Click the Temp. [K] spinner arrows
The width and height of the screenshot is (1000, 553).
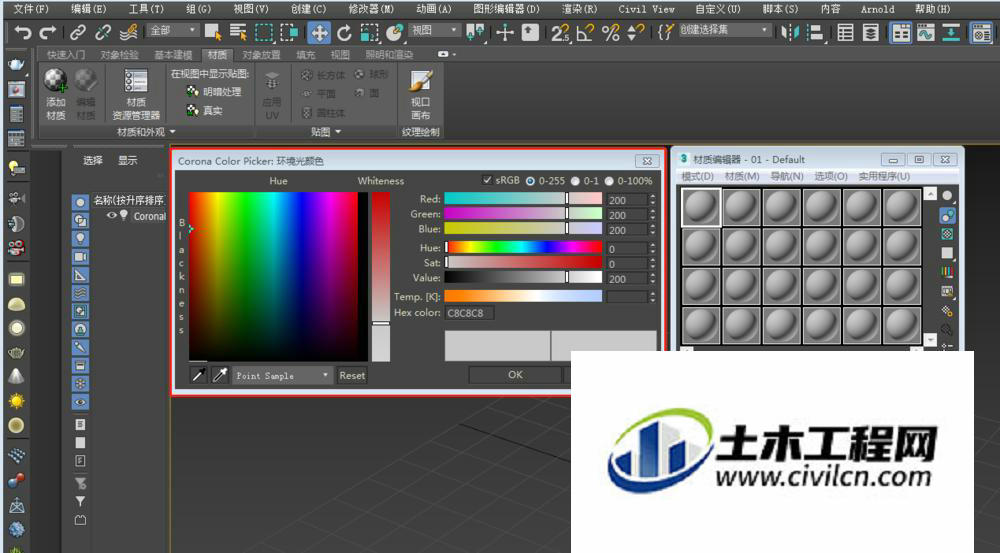[x=652, y=297]
